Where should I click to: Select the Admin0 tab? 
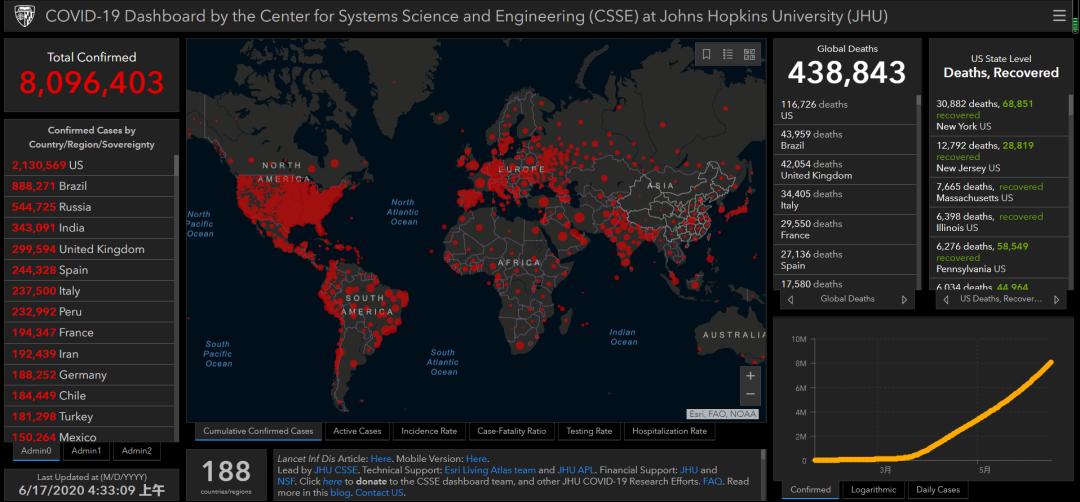pyautogui.click(x=36, y=450)
